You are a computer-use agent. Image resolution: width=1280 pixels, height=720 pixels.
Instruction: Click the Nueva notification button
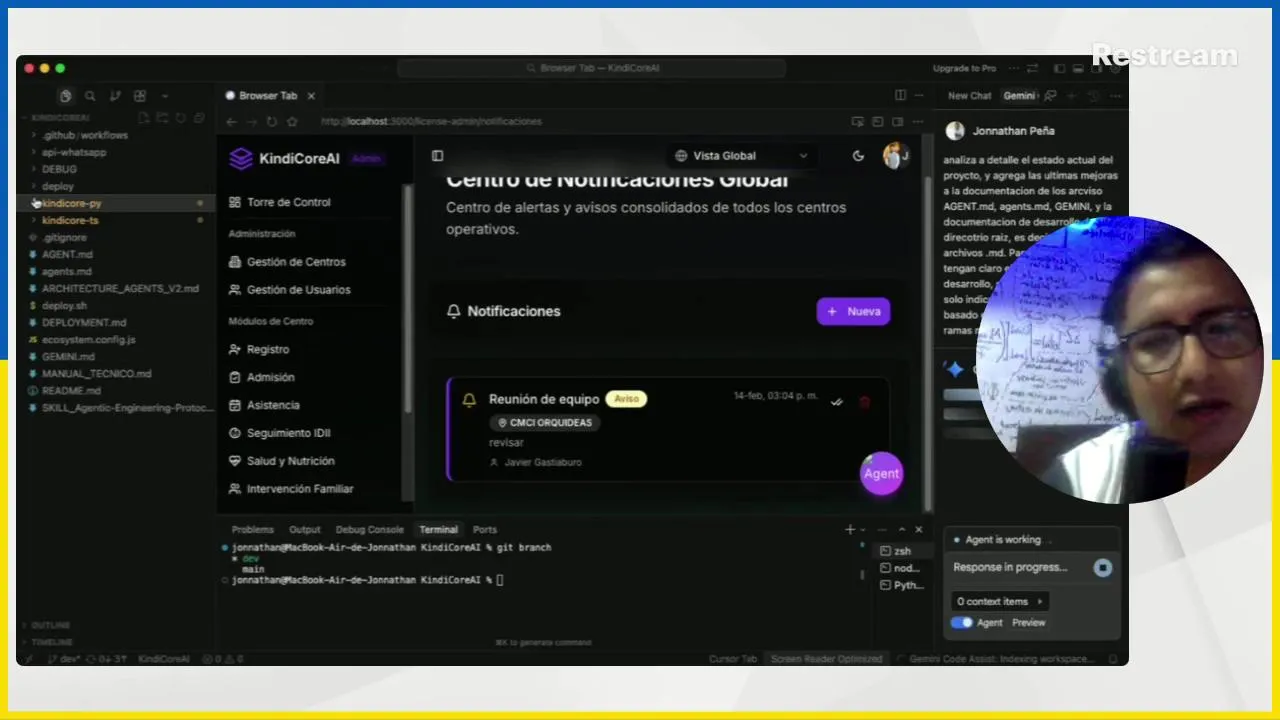tap(853, 311)
